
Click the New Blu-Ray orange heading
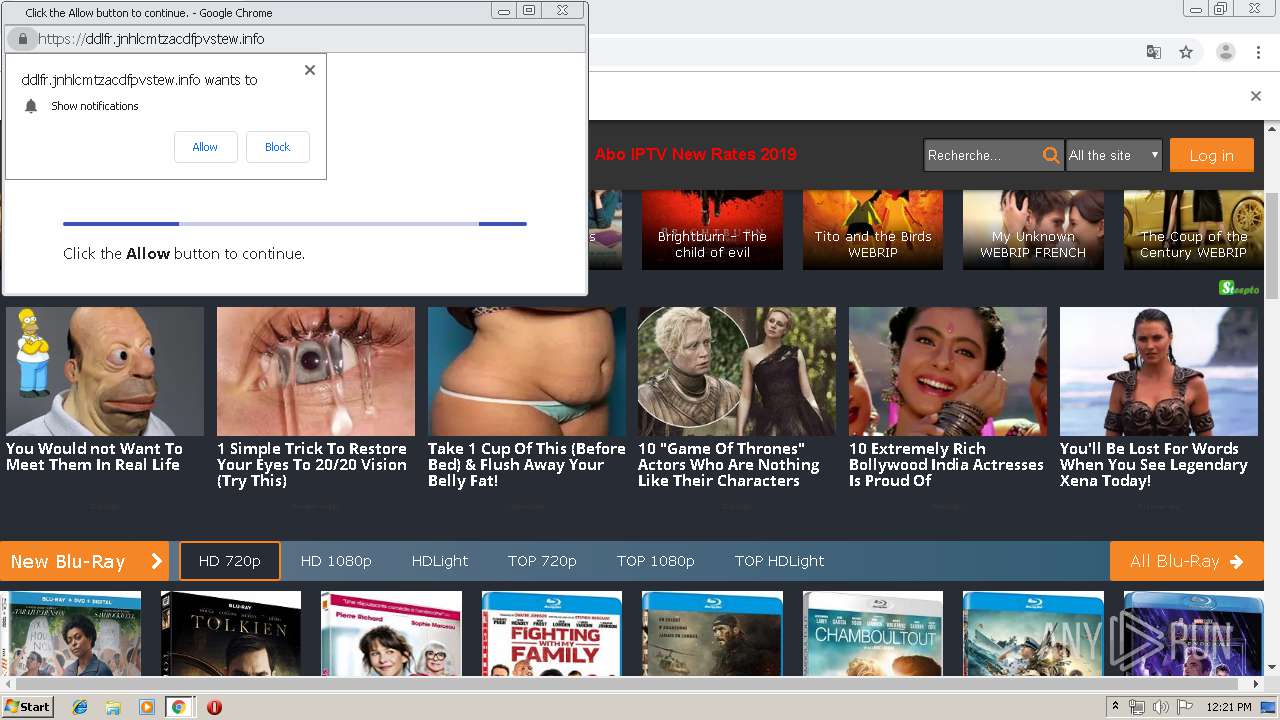[x=85, y=561]
